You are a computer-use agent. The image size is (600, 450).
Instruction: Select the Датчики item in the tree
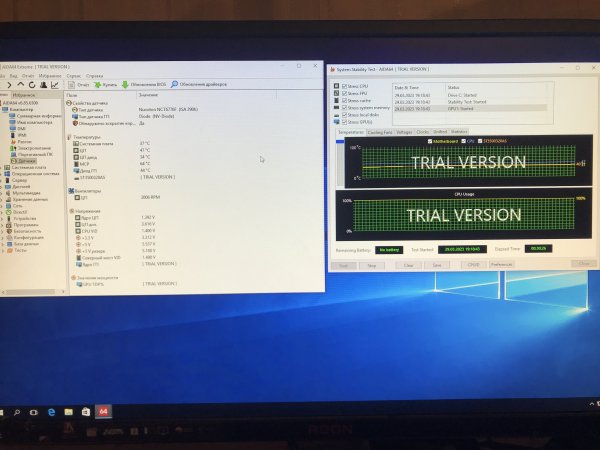26,160
